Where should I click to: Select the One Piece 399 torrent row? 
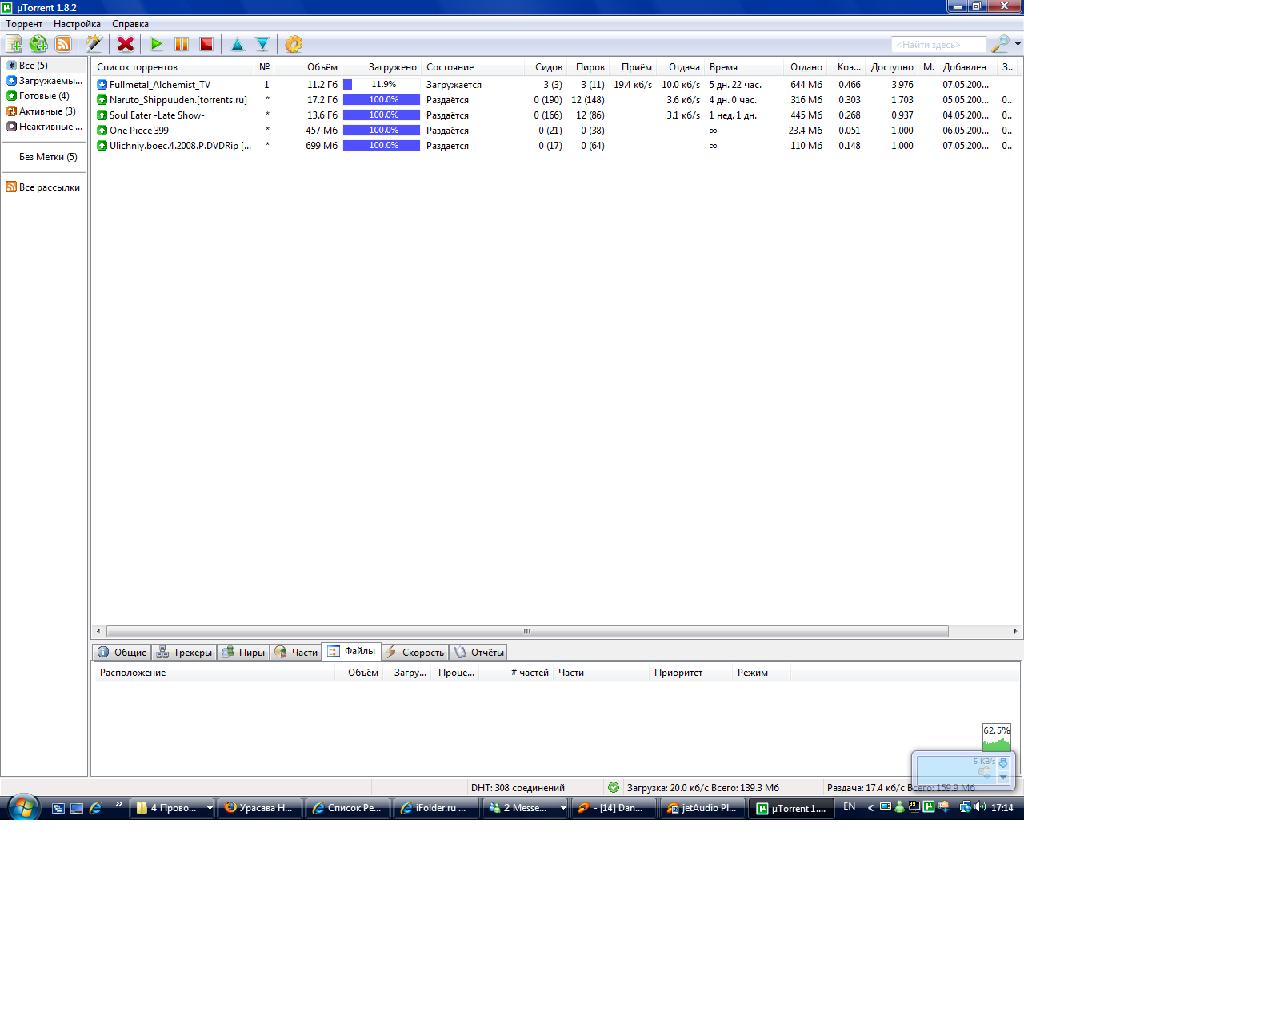point(557,130)
